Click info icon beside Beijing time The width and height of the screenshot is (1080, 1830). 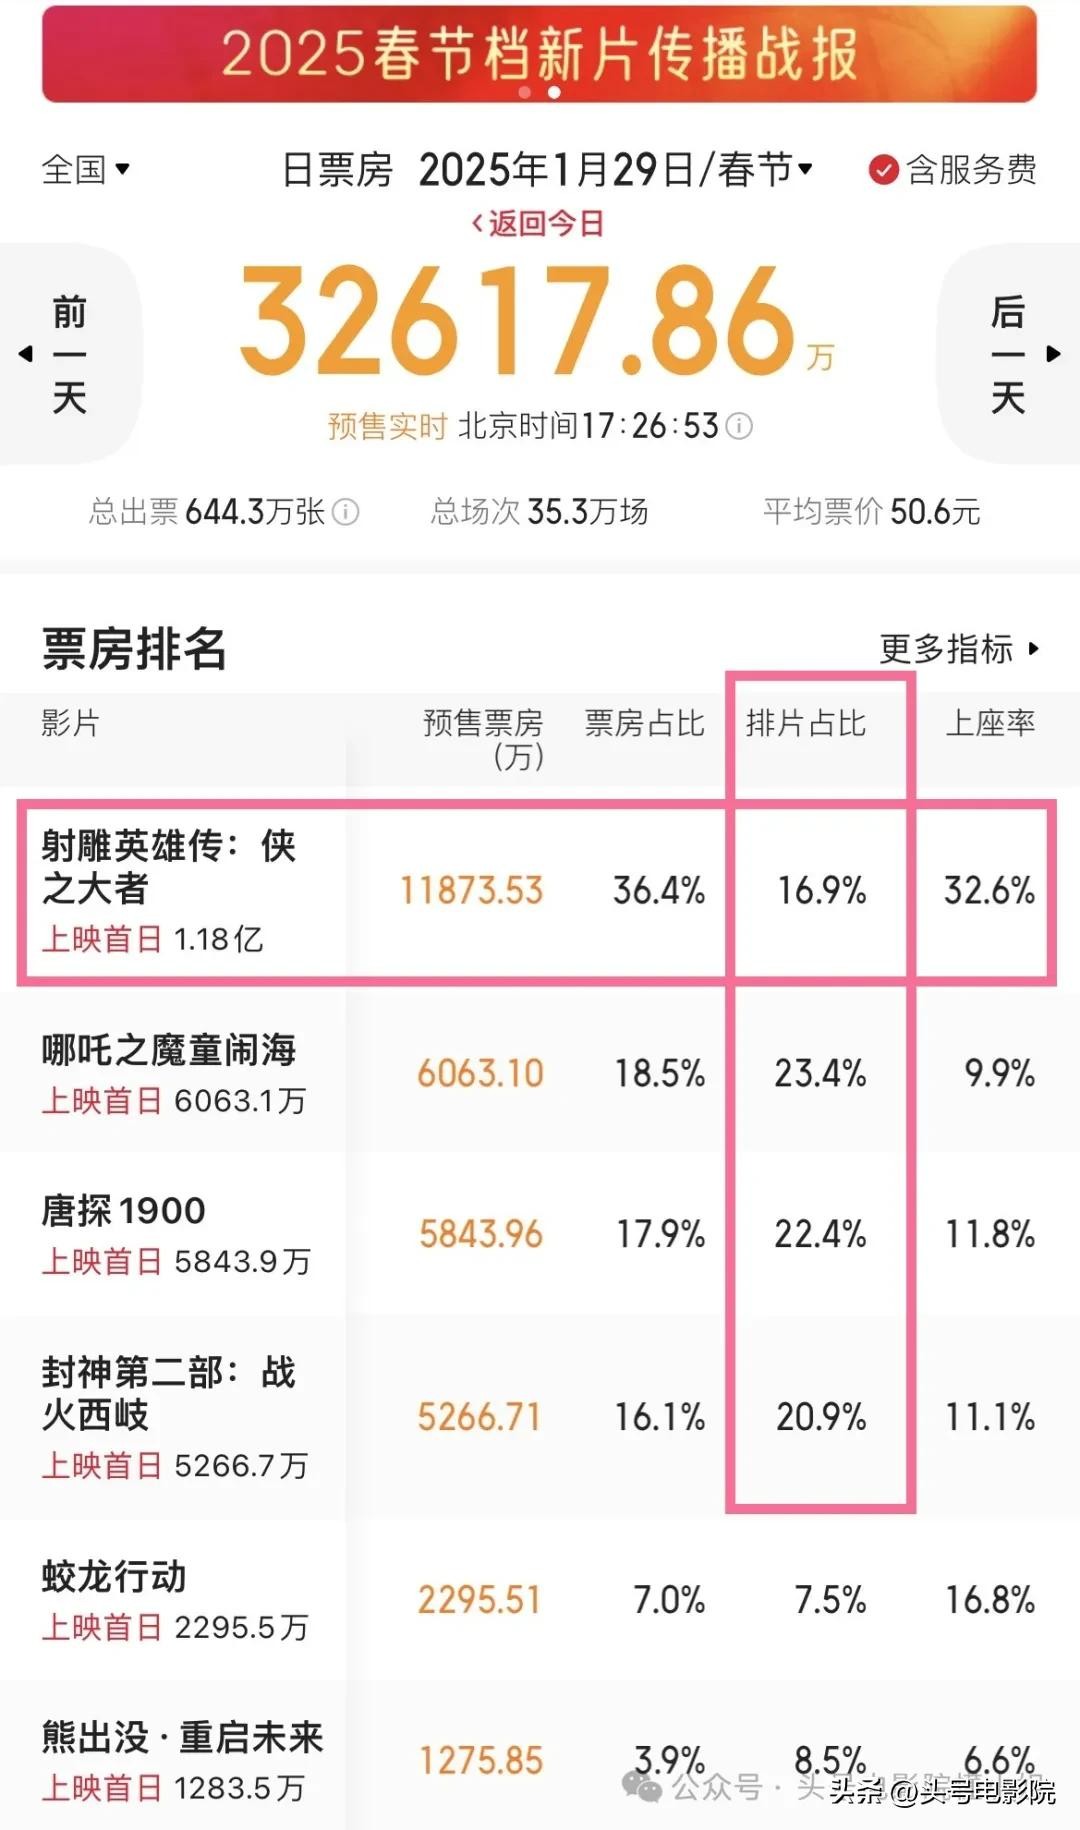(x=739, y=427)
